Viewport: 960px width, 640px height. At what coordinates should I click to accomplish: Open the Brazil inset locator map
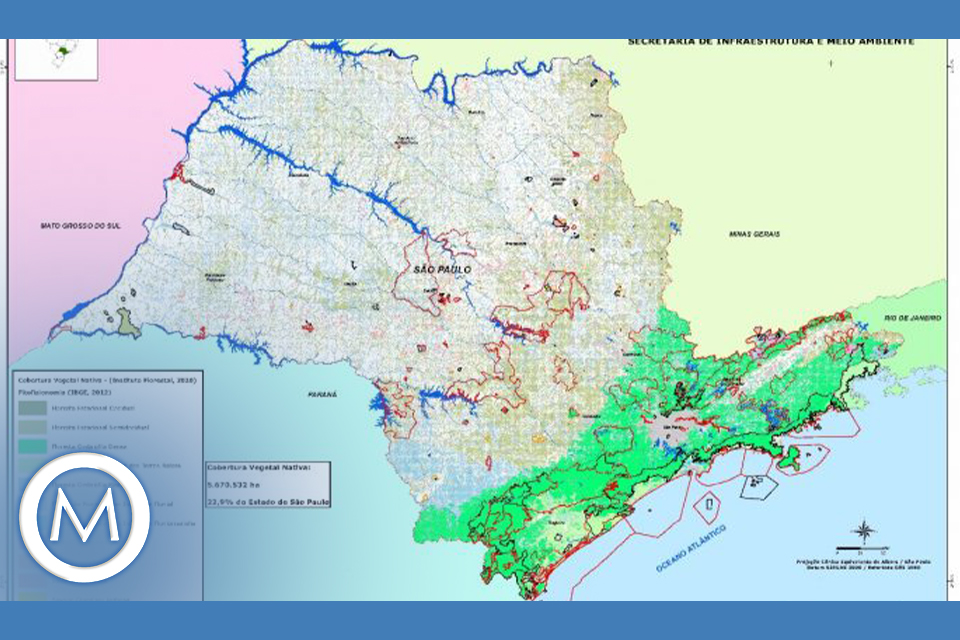tap(55, 58)
